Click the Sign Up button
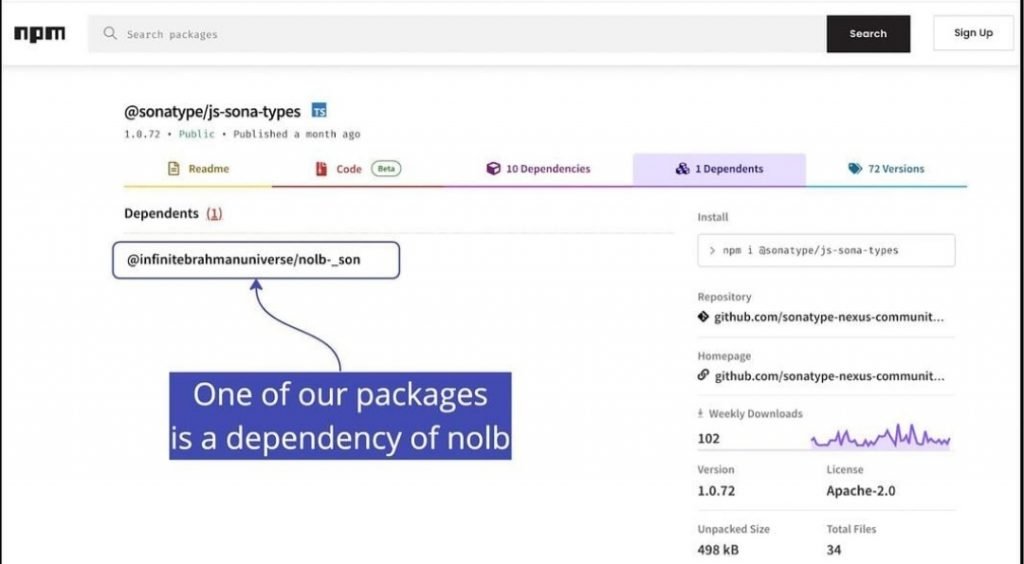The image size is (1024, 564). [973, 33]
